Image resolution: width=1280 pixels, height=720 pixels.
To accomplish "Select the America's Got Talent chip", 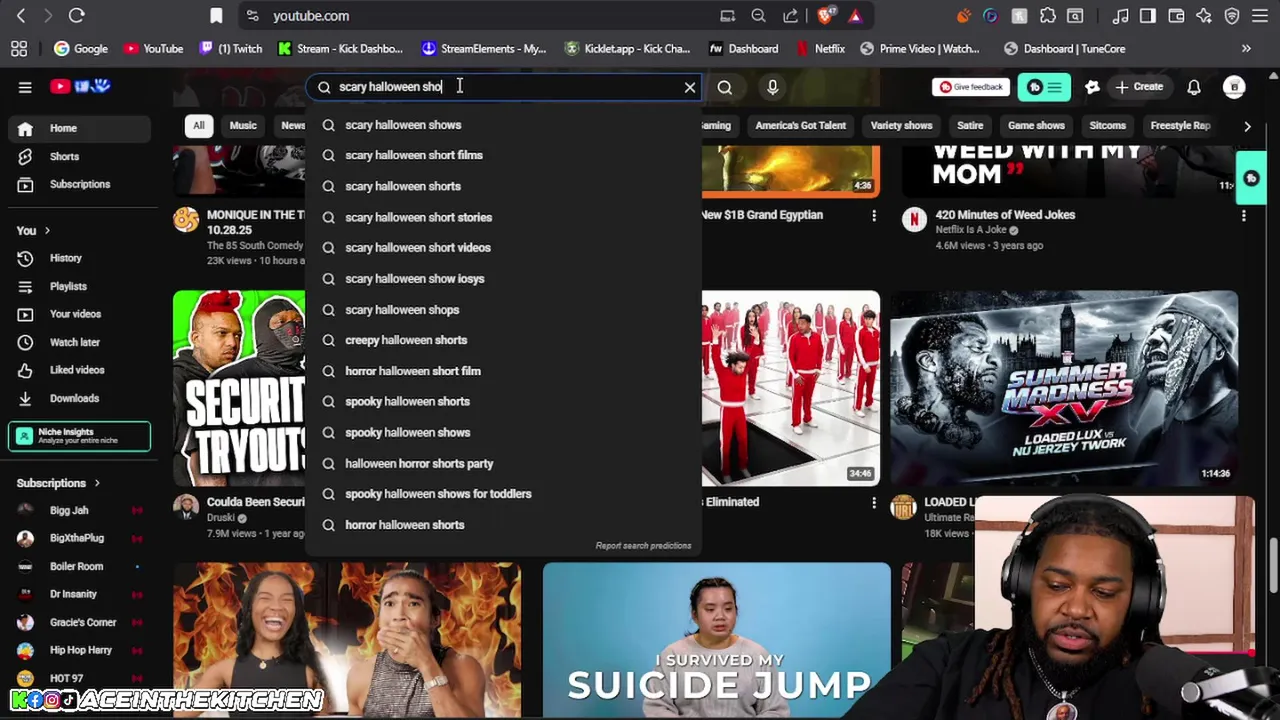I will pos(800,126).
